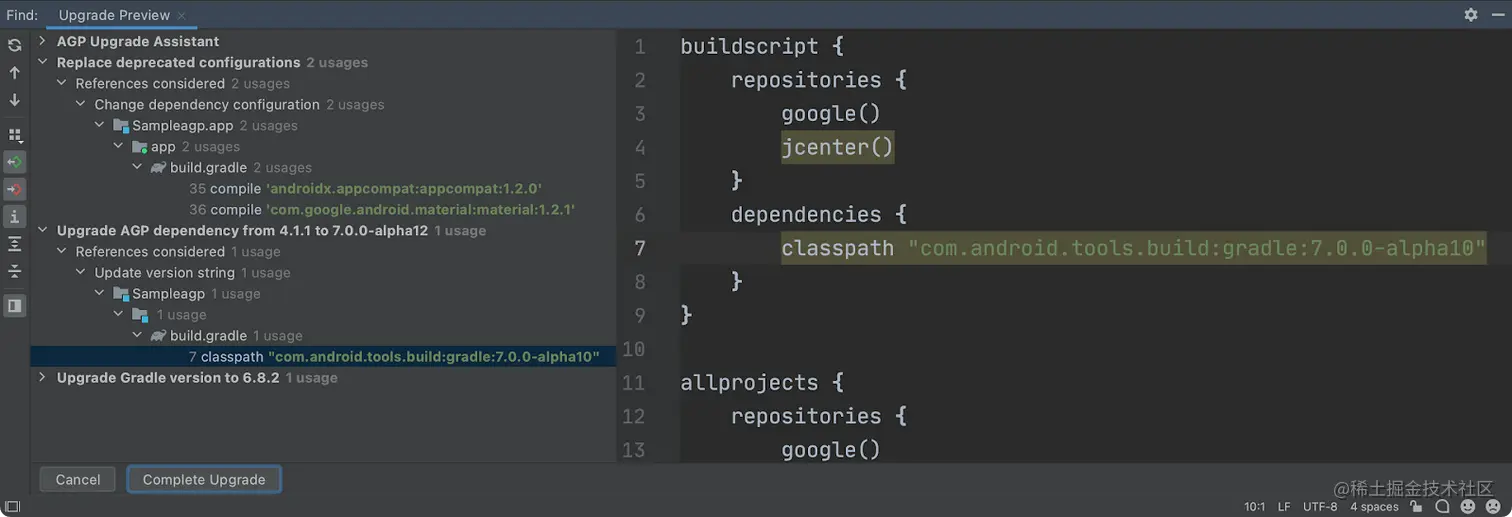Open UTF-8 encoding selector
The width and height of the screenshot is (1512, 517).
tap(1320, 507)
